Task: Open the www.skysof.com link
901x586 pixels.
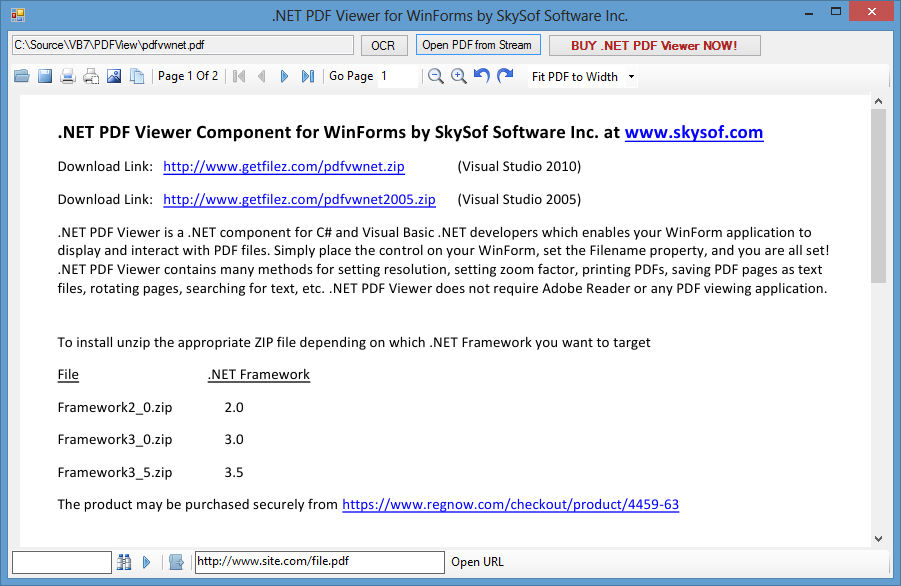Action: [x=693, y=132]
